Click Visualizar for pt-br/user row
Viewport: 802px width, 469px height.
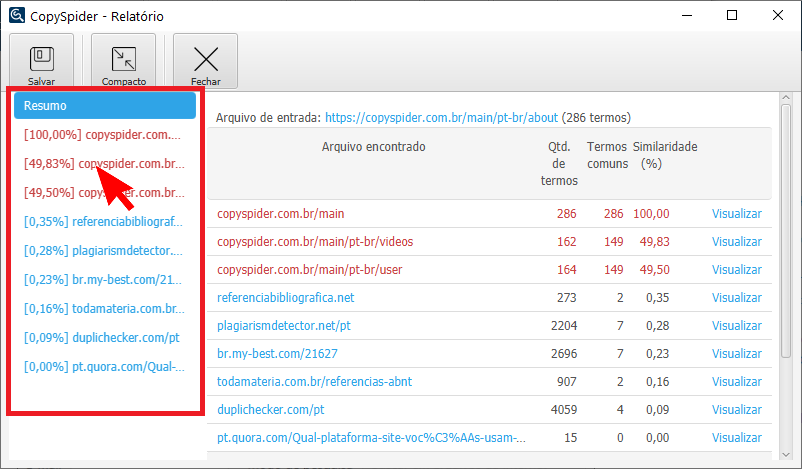coord(737,270)
